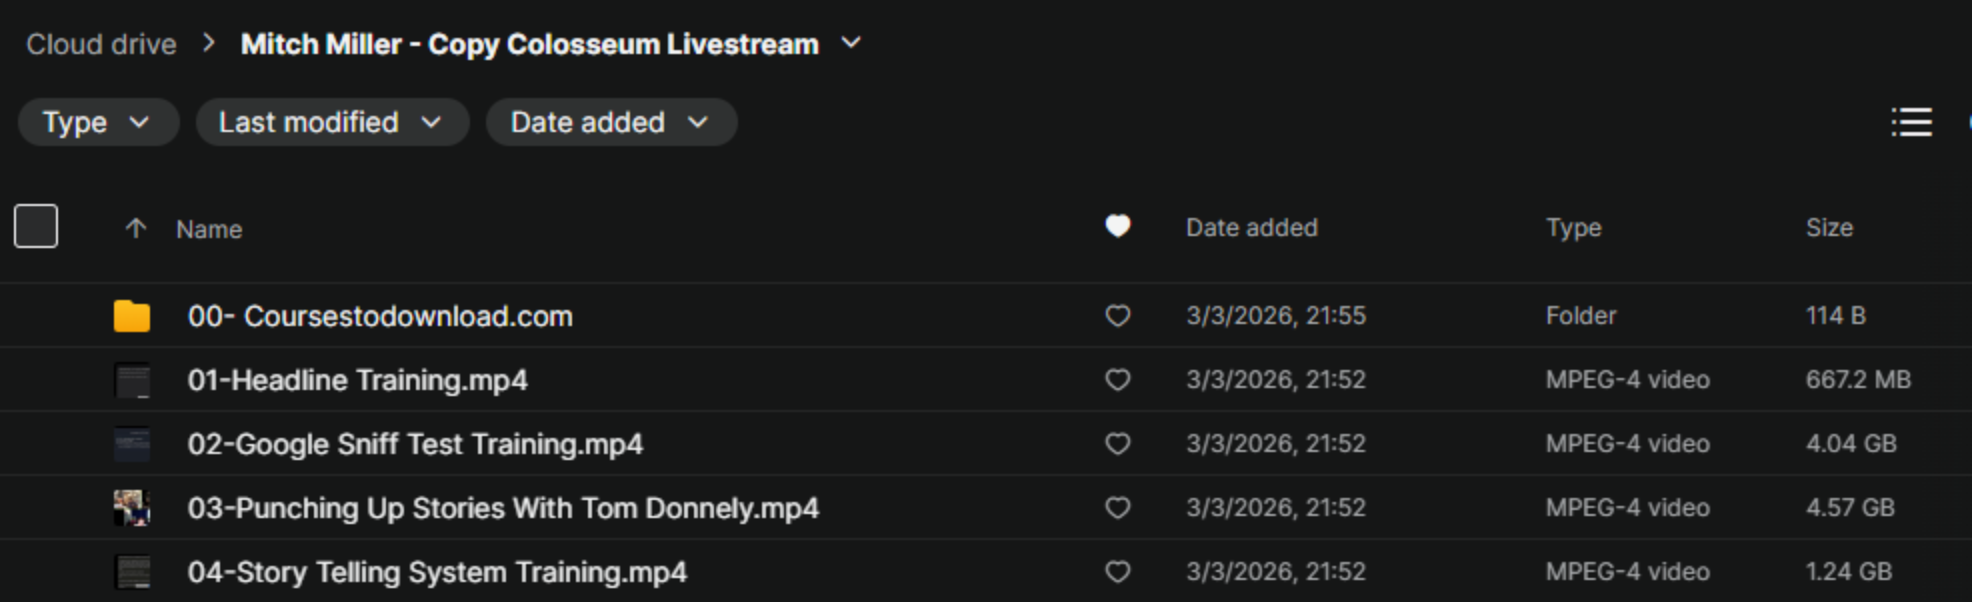The image size is (1972, 602).
Task: Click the favorites heart column header
Action: click(1117, 227)
